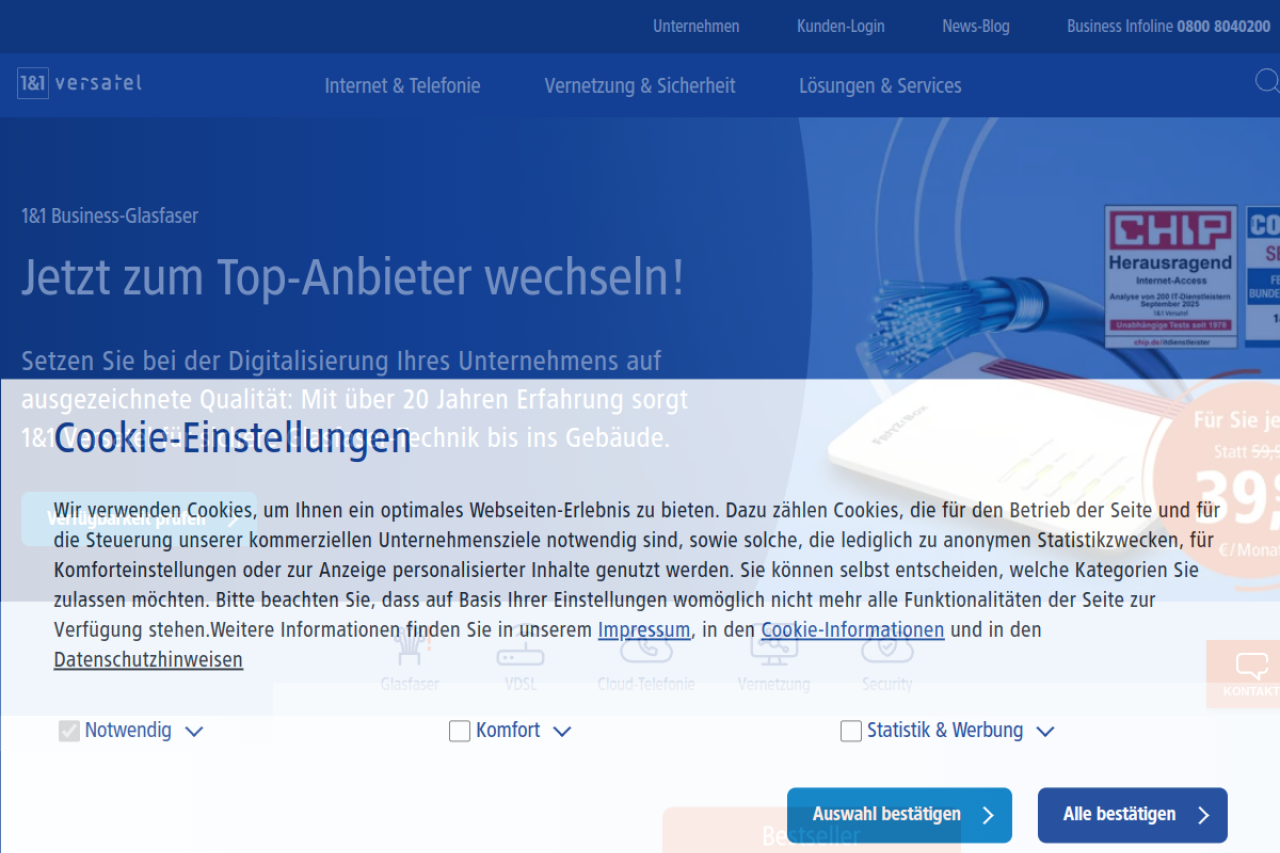Select the VDSL product icon
The image size is (1280, 853).
520,645
